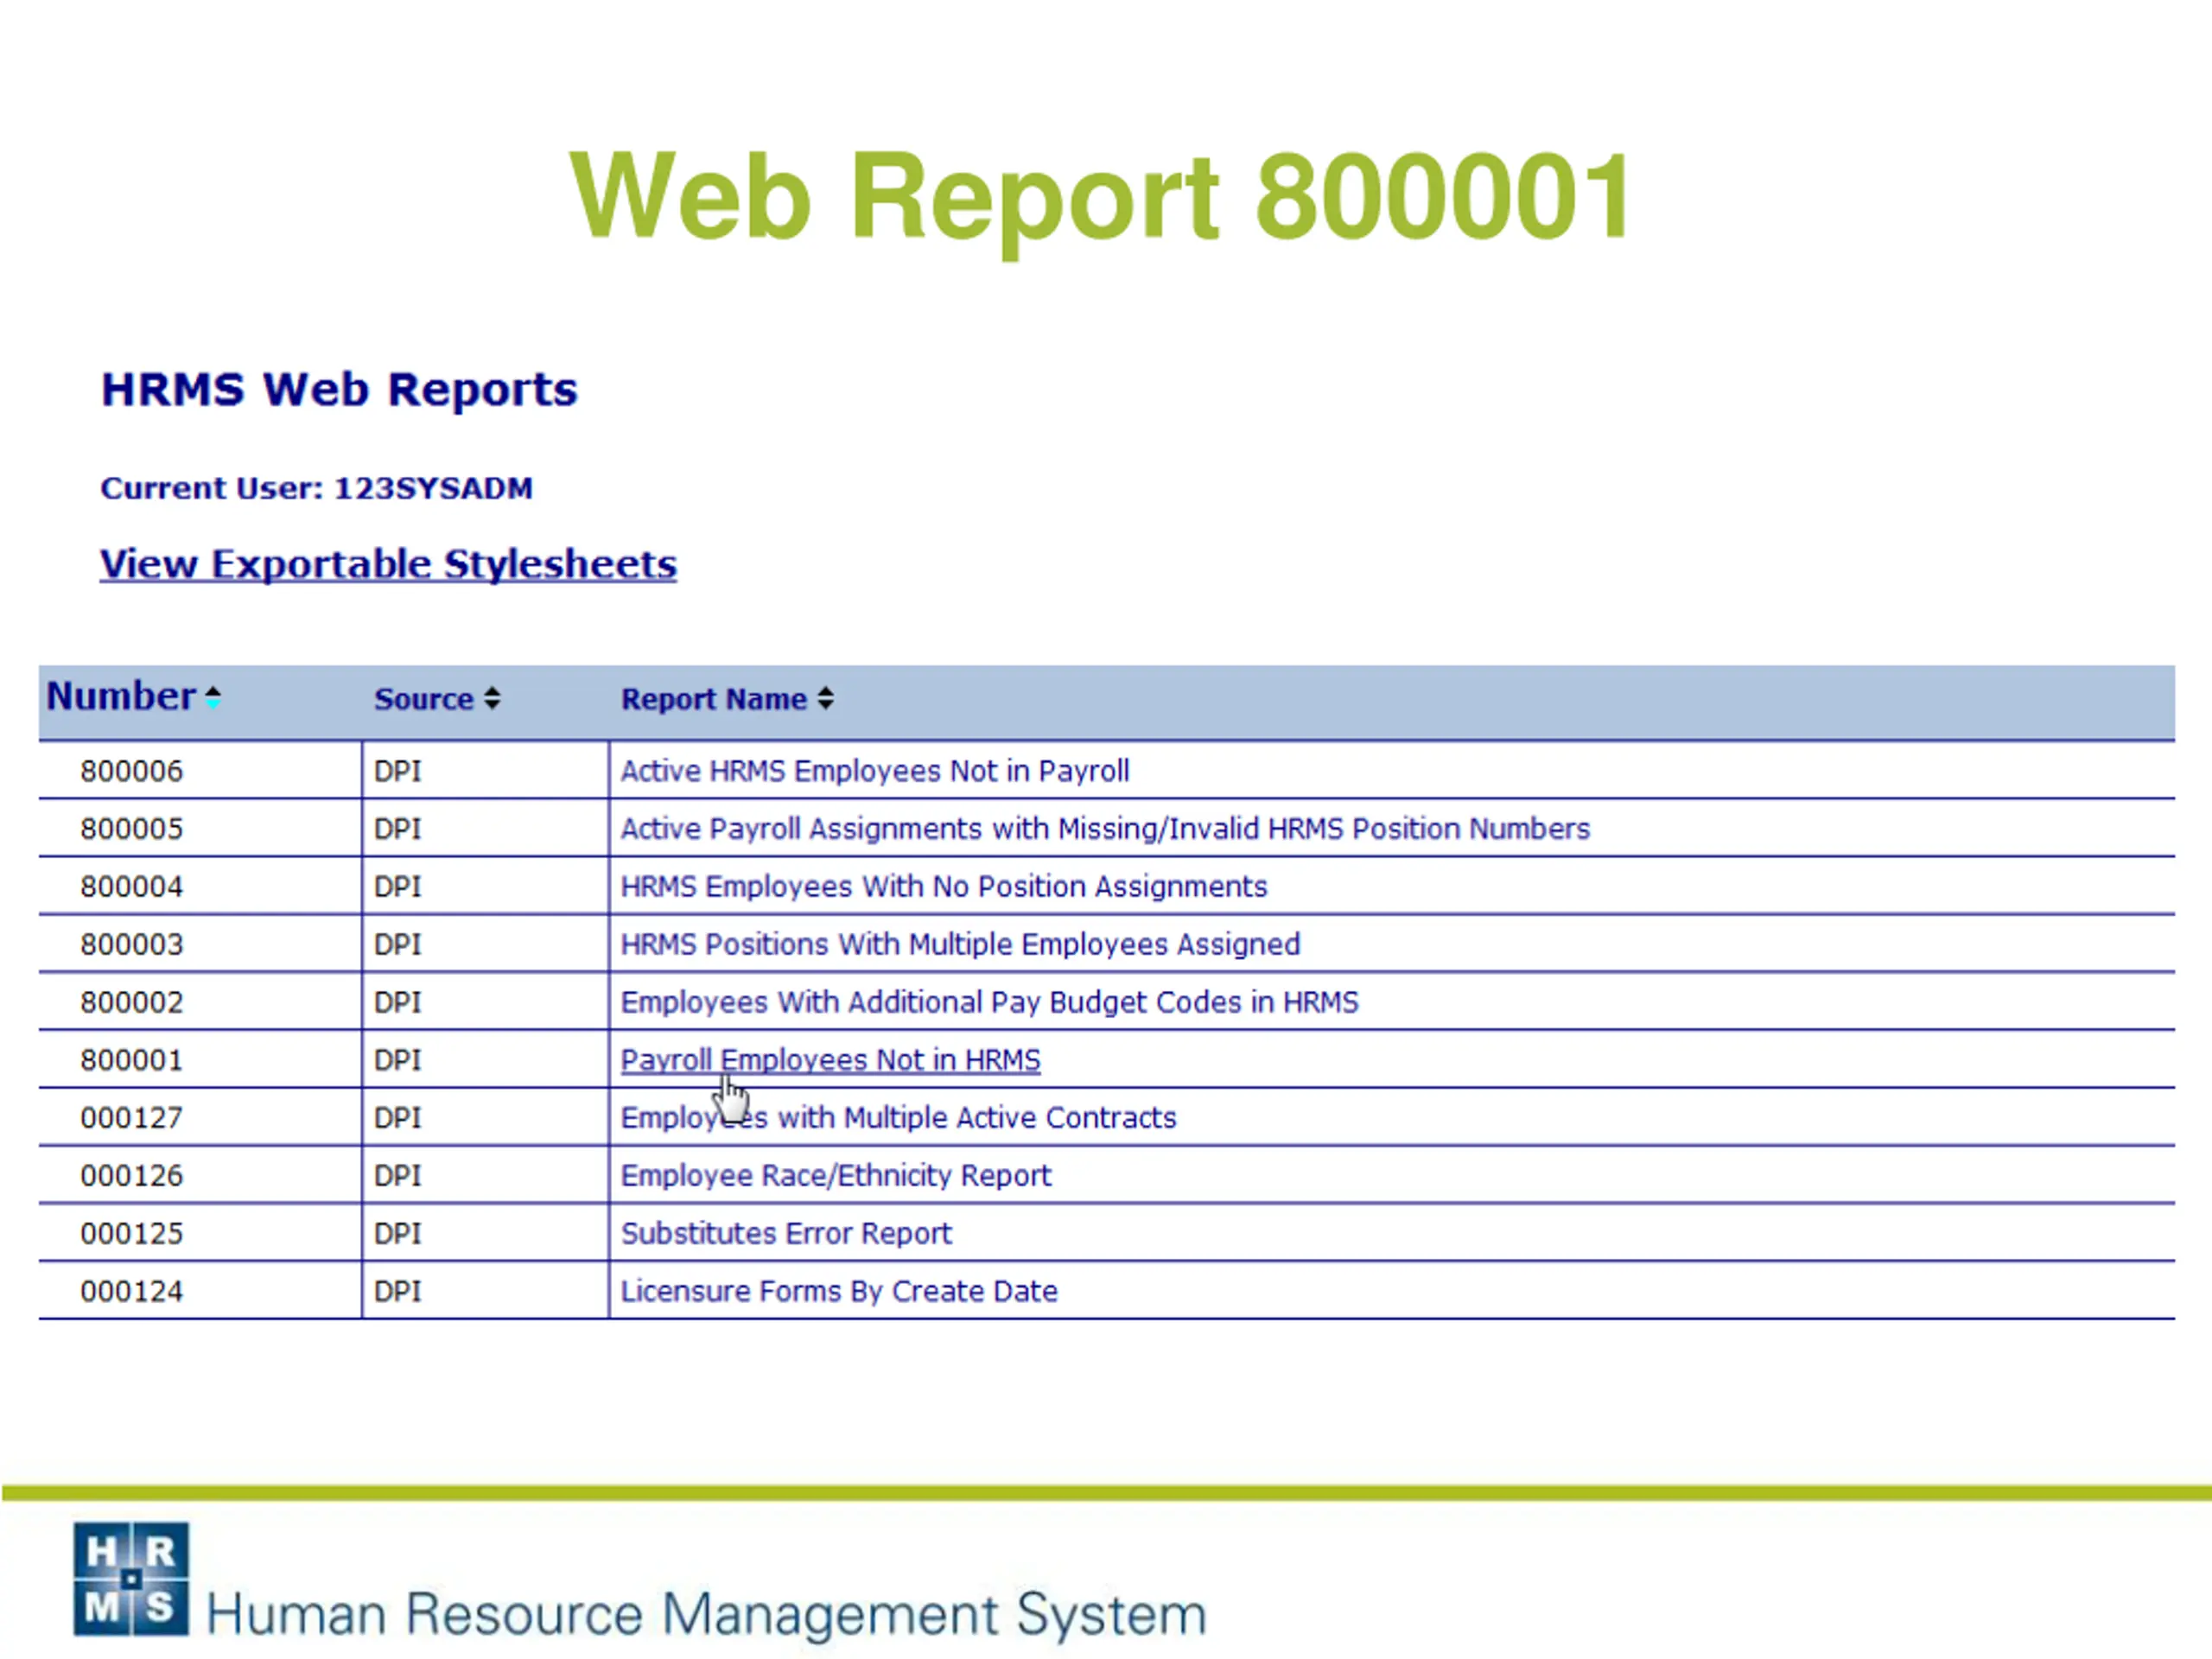Screen dimensions: 2212x1659
Task: Click the HRMS logo icon
Action: coord(131,1579)
